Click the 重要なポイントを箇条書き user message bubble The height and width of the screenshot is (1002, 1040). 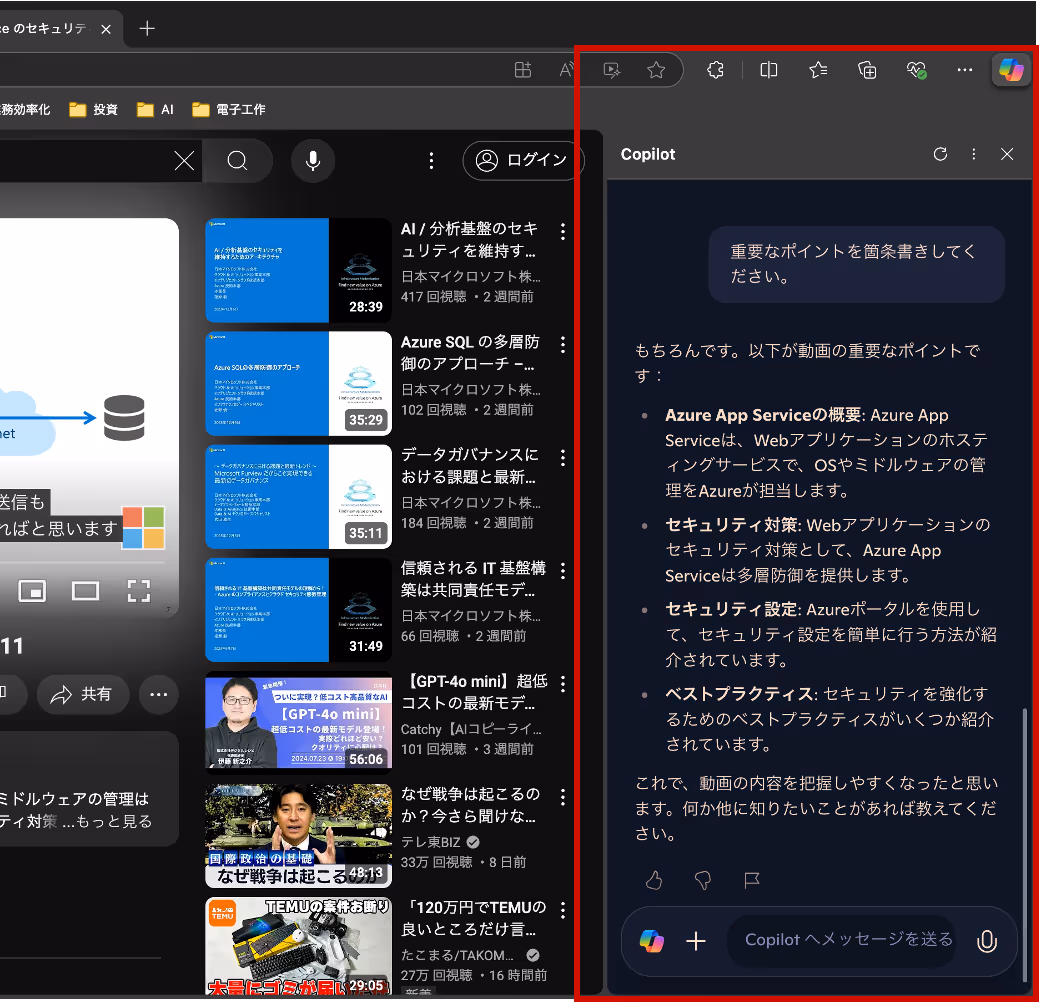pyautogui.click(x=856, y=264)
